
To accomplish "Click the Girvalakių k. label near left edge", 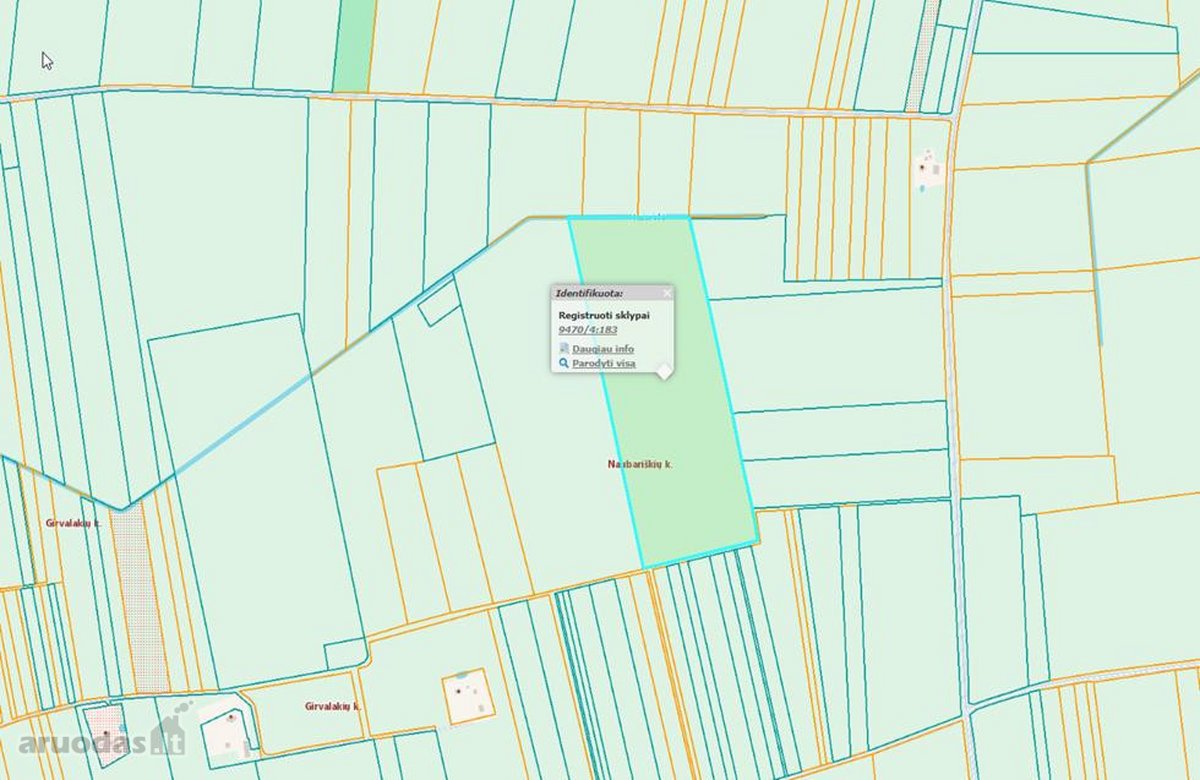I will tap(73, 523).
